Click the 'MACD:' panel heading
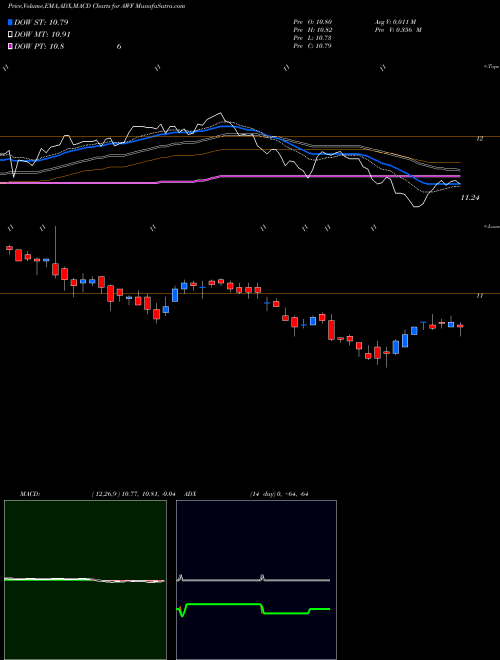Screen dimensions: 500x660 (30, 494)
